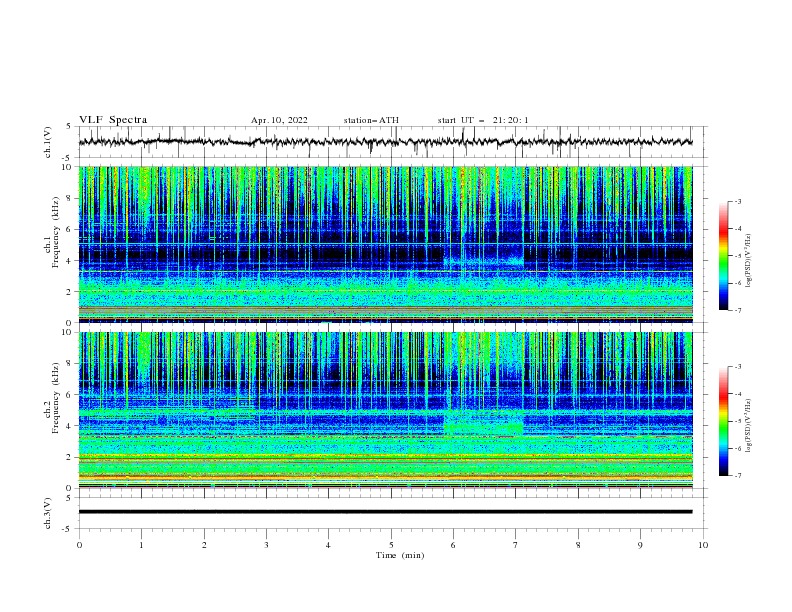This screenshot has width=792, height=612.
Task: Select the "start UT = 21:20:1" text
Action: click(483, 120)
